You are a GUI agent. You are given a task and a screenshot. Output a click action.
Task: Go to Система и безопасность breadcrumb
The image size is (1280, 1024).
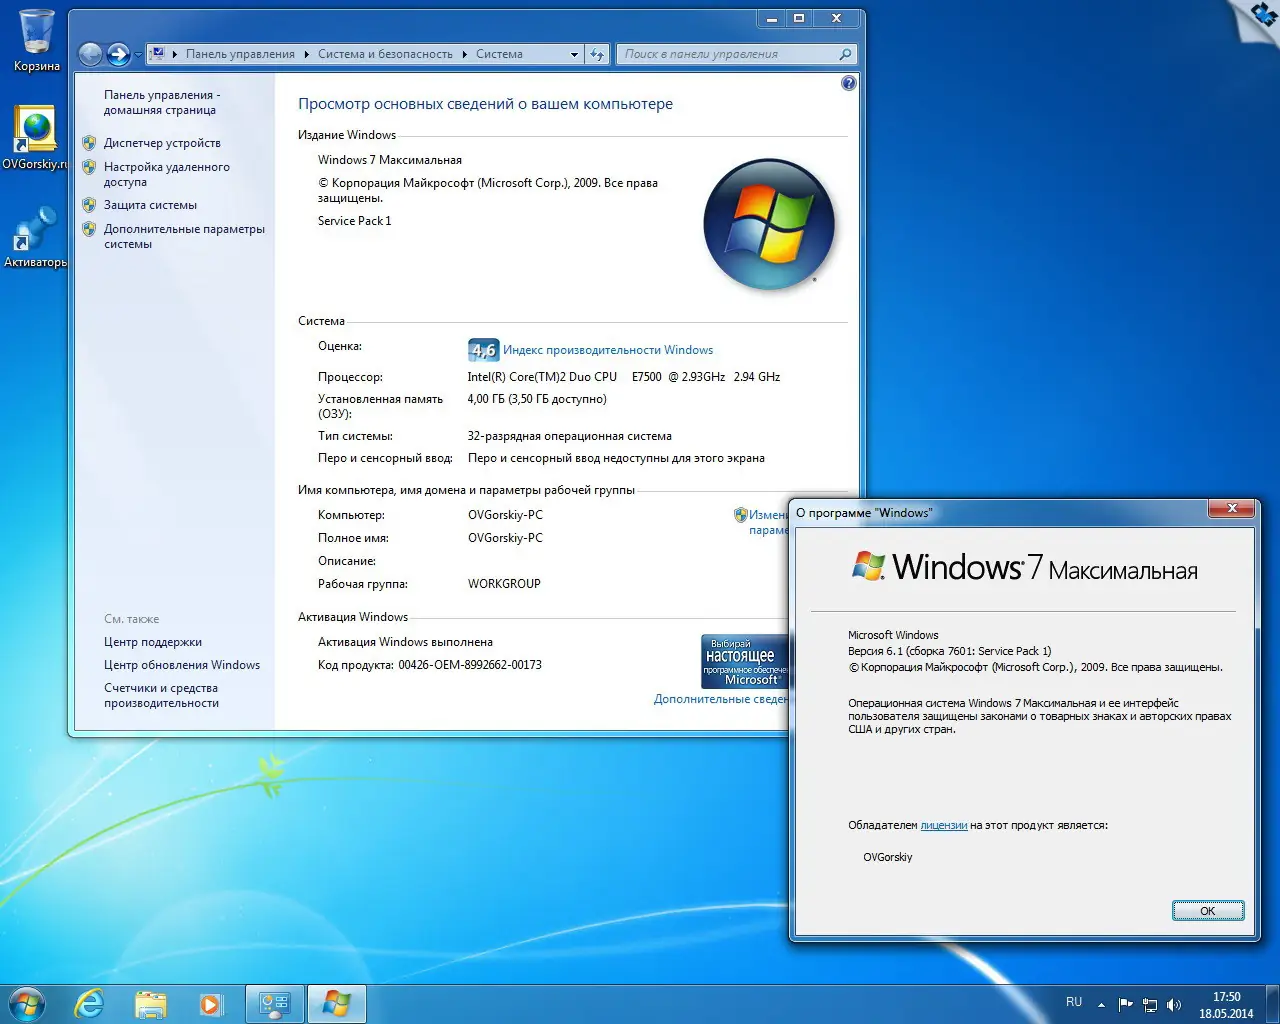click(385, 54)
